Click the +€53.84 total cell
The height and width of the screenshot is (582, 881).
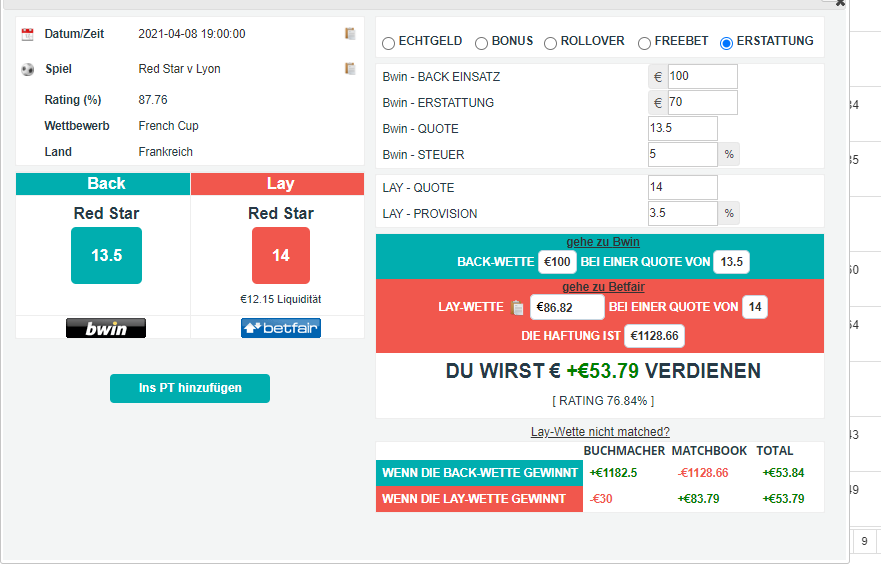(x=783, y=473)
